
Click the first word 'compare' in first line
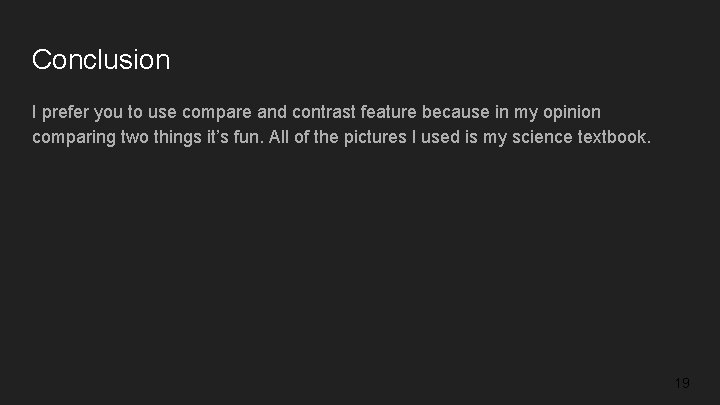pos(216,112)
